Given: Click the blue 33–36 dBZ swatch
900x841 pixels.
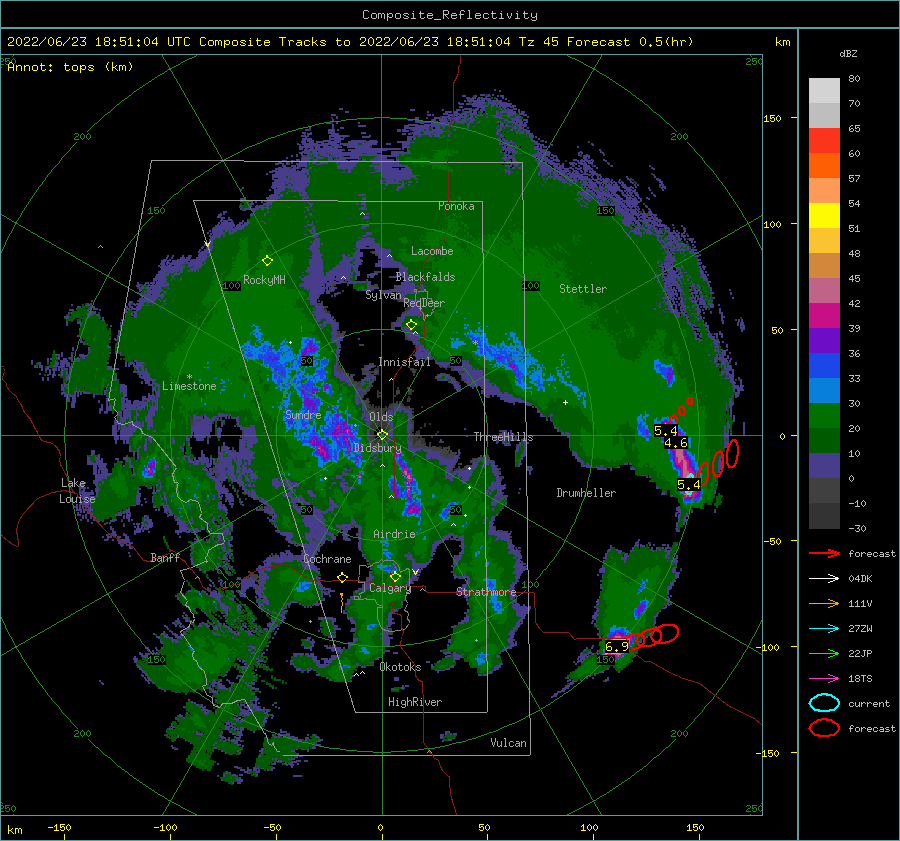Looking at the screenshot, I should [824, 365].
